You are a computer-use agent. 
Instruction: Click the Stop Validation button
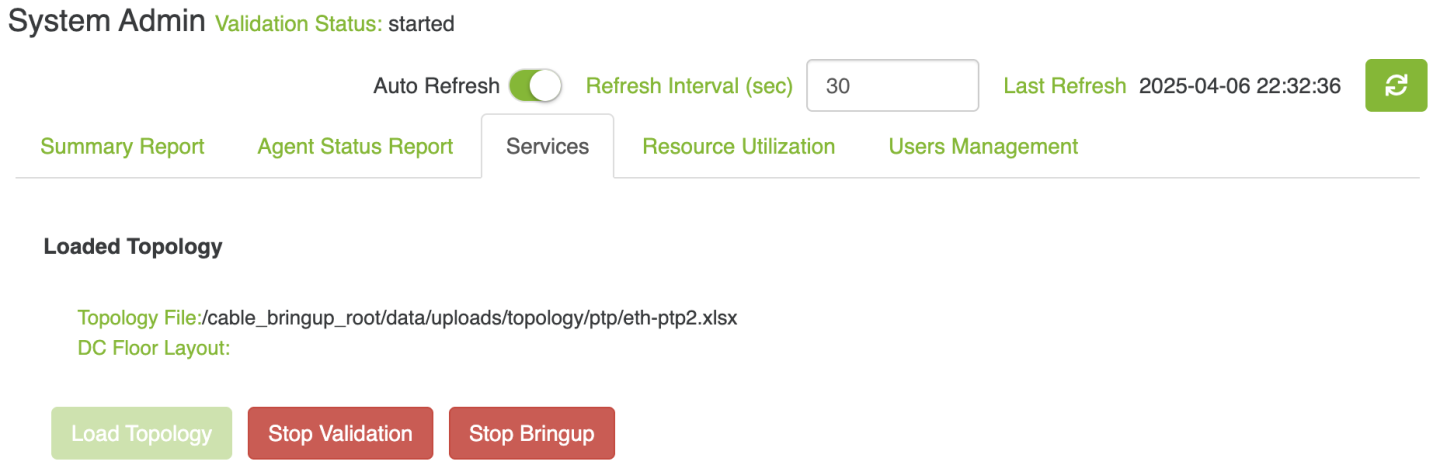pos(340,434)
